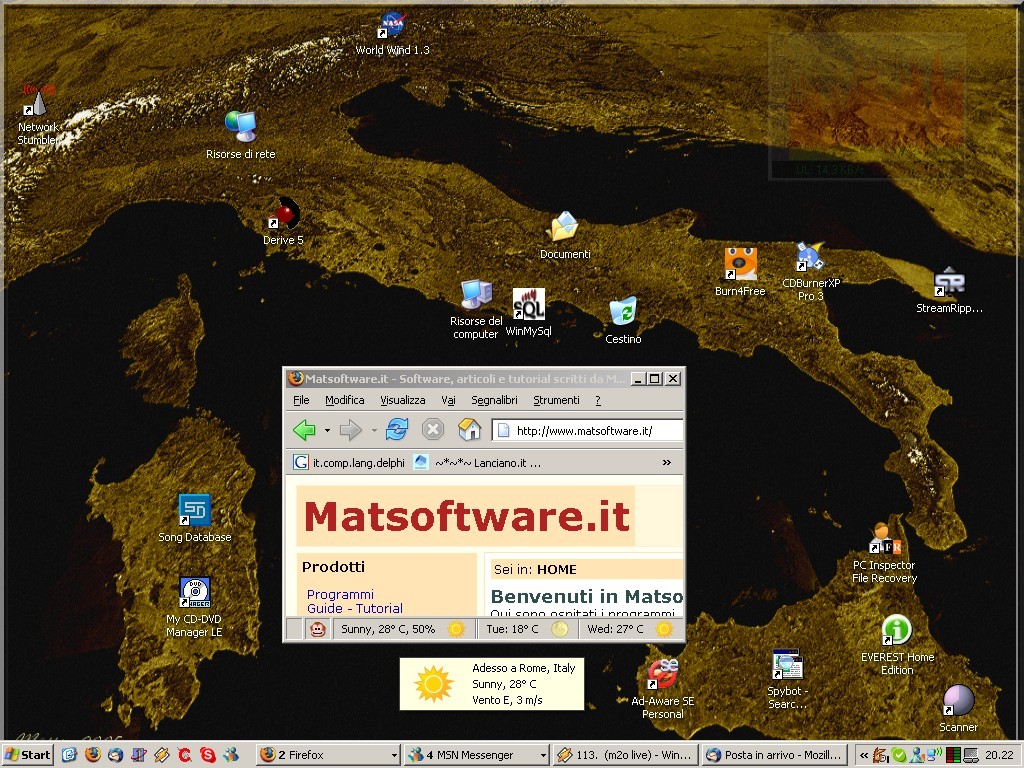
Task: Open the Network Stumbler desktop icon
Action: tap(39, 116)
